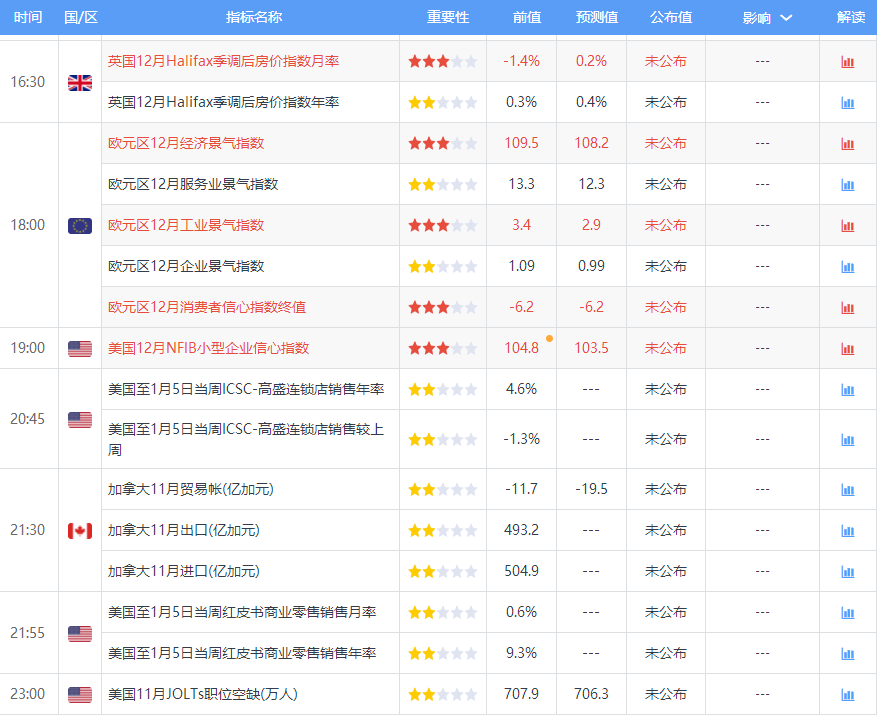Click the chart icon for 加拿大11月贸易帐
The image size is (877, 715).
[x=847, y=489]
